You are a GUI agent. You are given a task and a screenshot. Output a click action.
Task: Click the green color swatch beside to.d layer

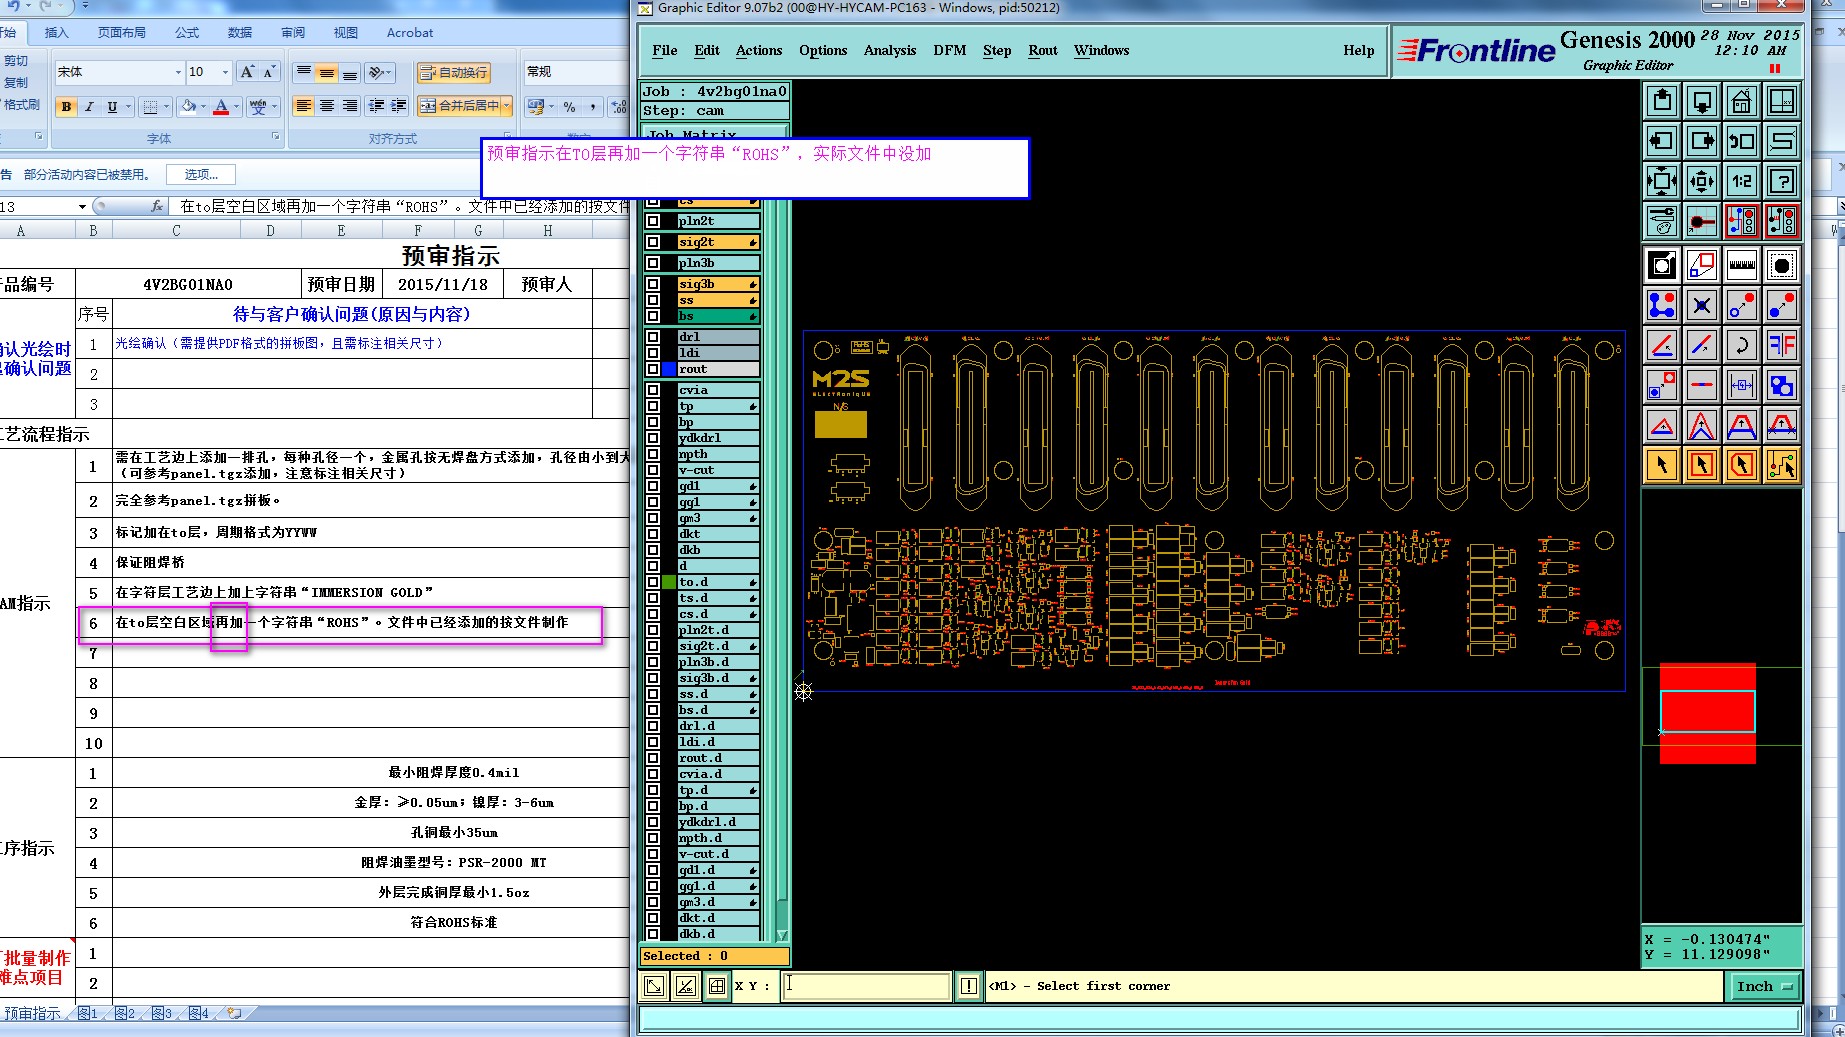coord(669,582)
